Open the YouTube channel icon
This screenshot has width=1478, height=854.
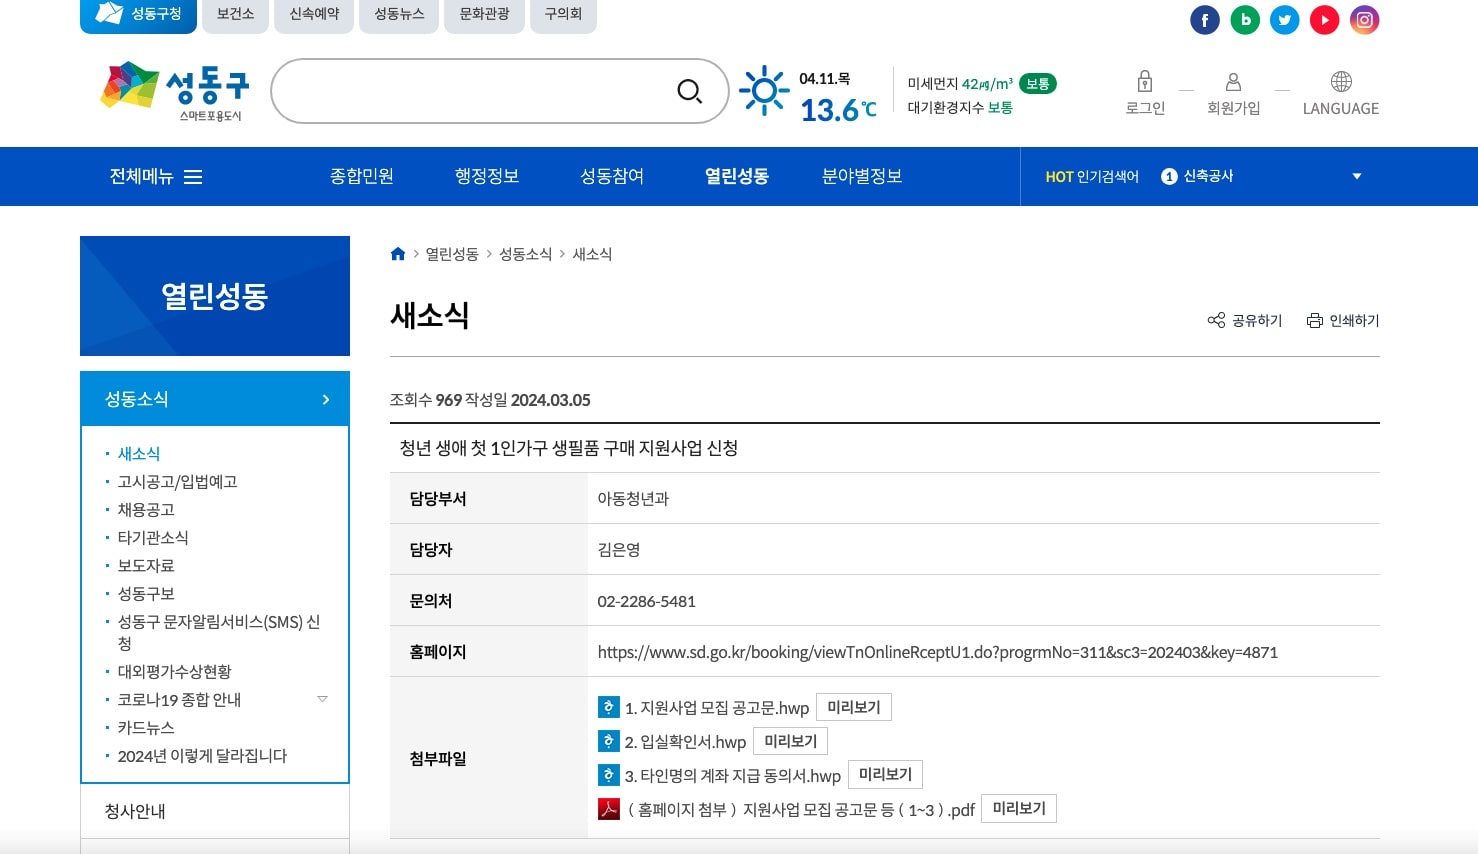(x=1324, y=19)
